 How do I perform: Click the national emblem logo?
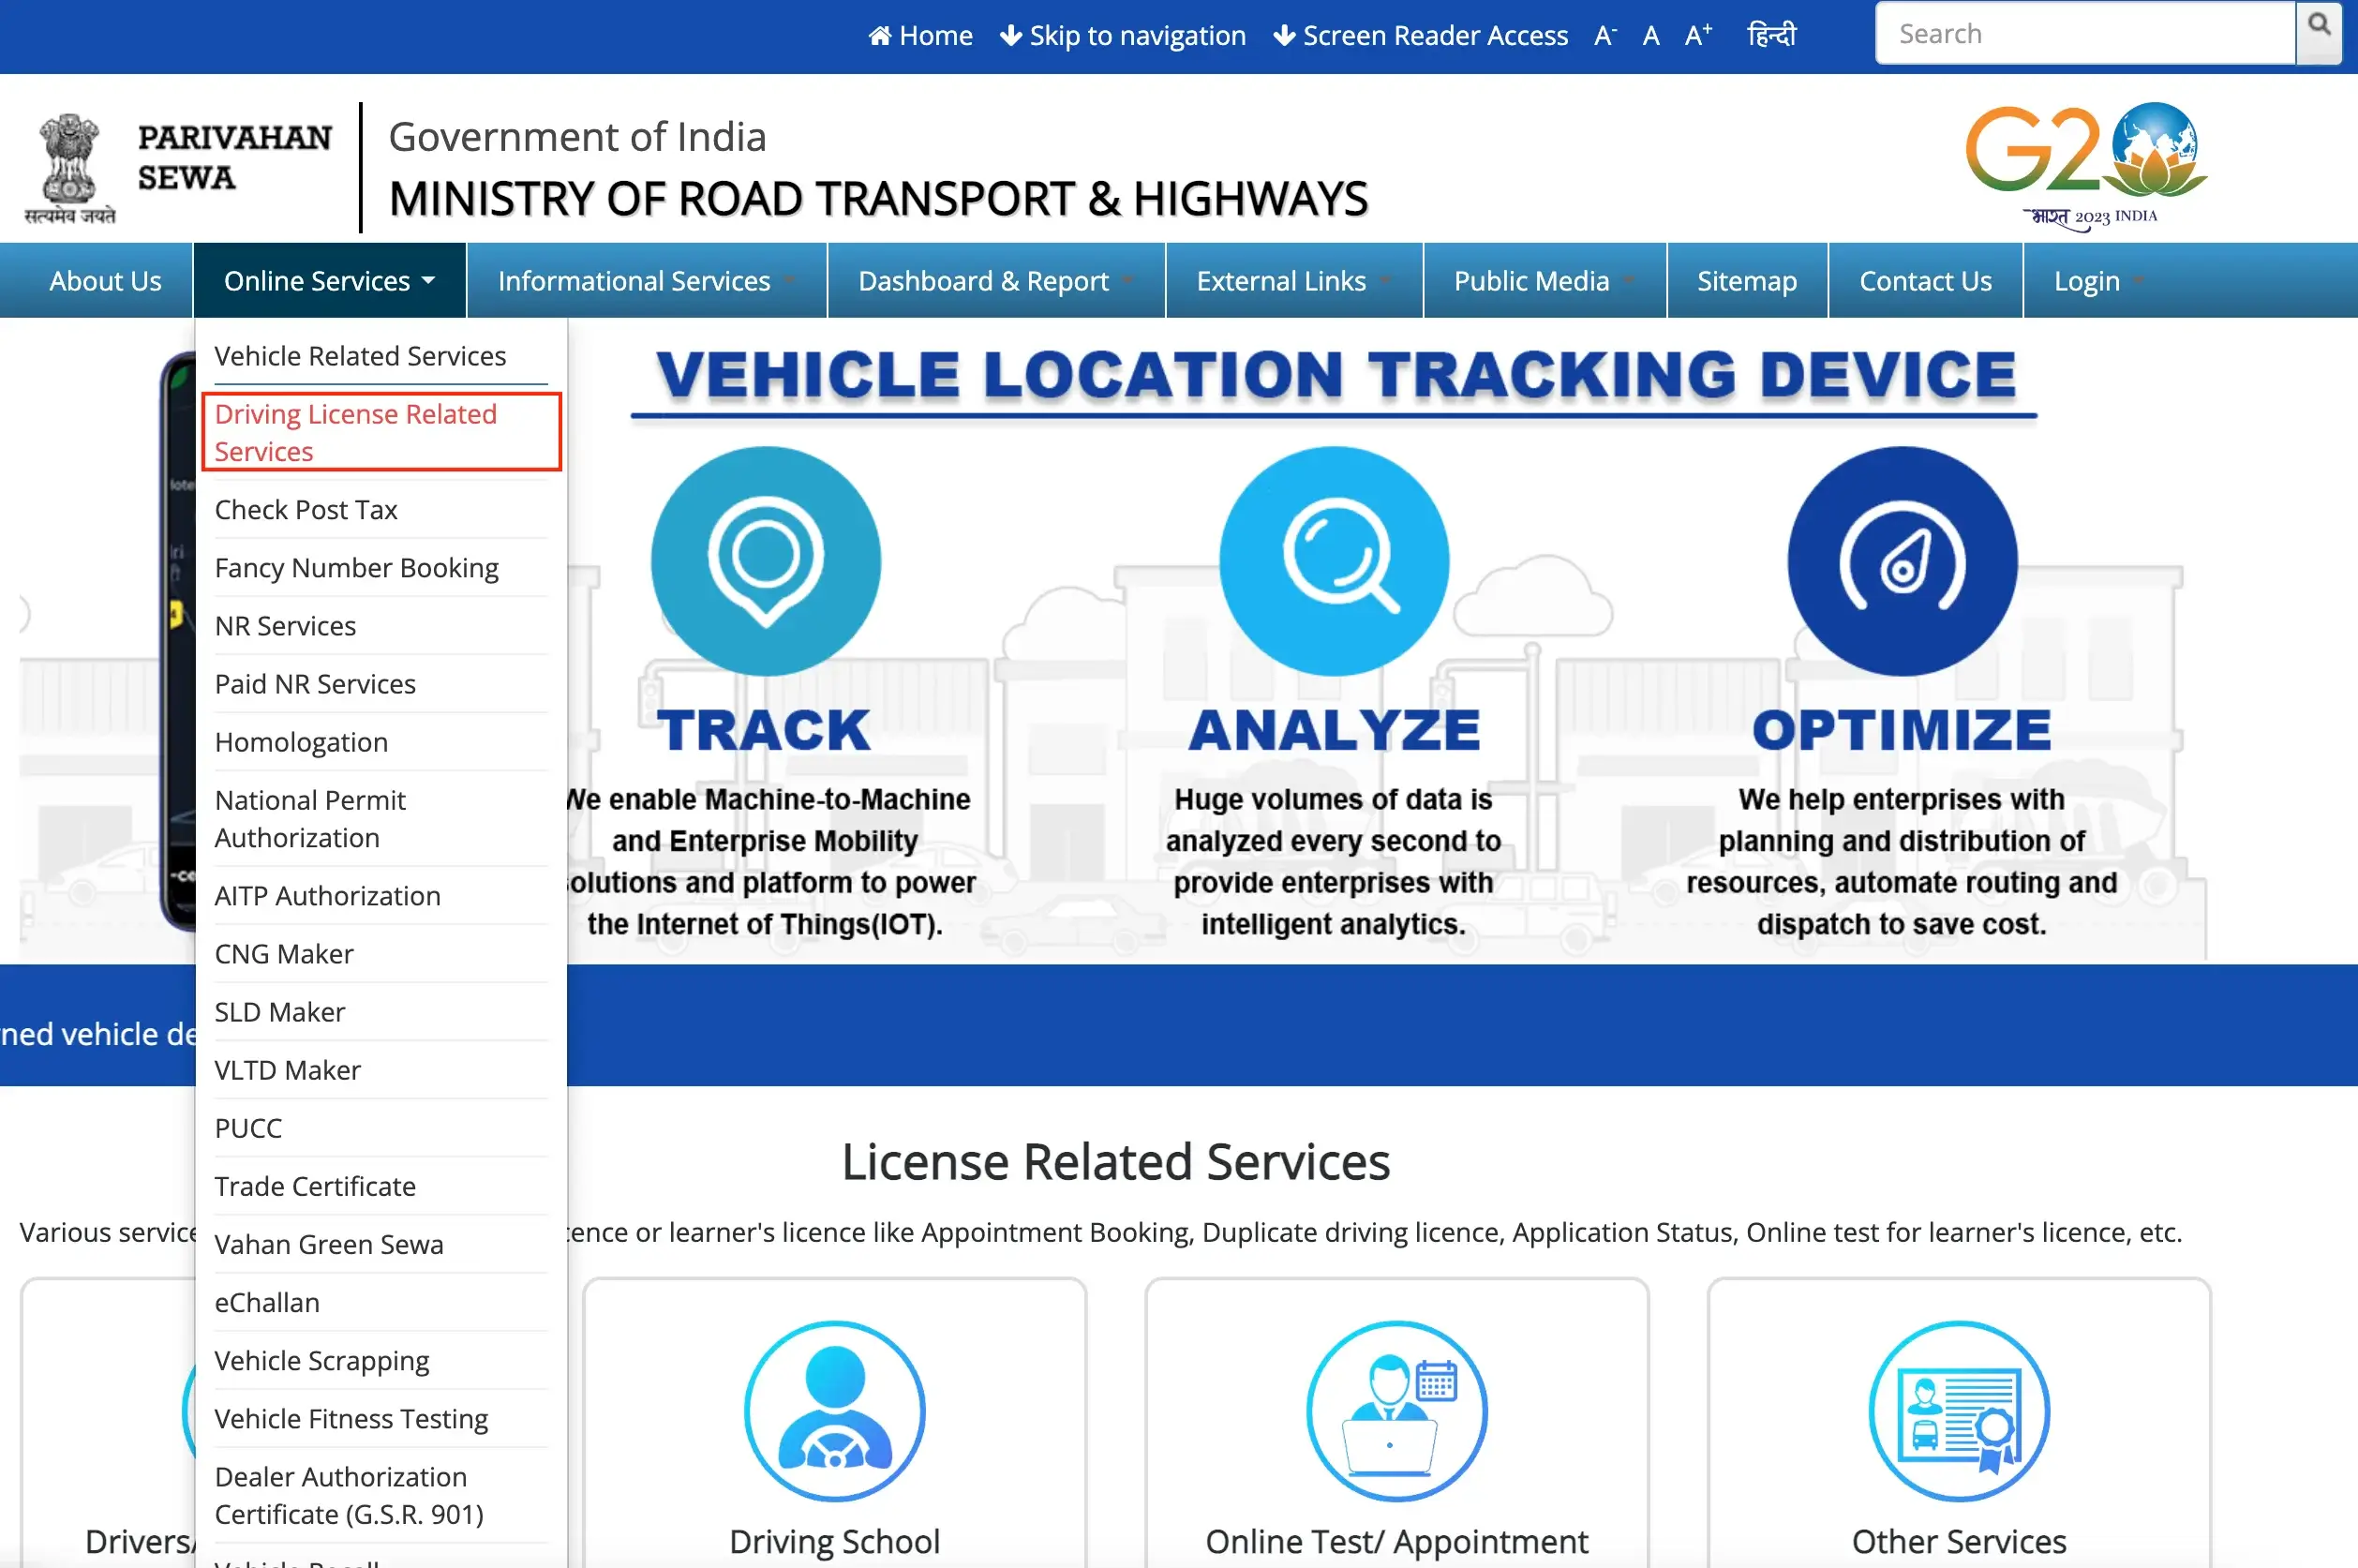(69, 168)
